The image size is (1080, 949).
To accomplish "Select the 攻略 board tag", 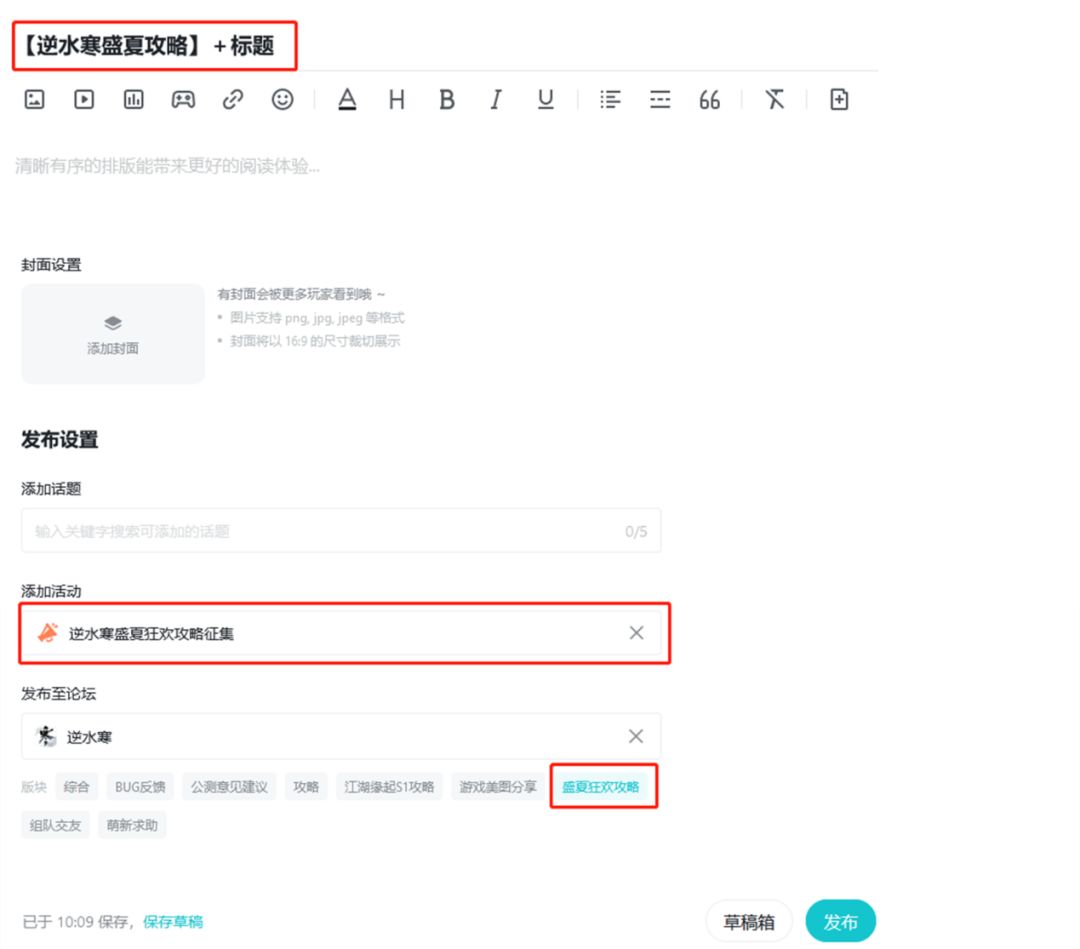I will [307, 786].
